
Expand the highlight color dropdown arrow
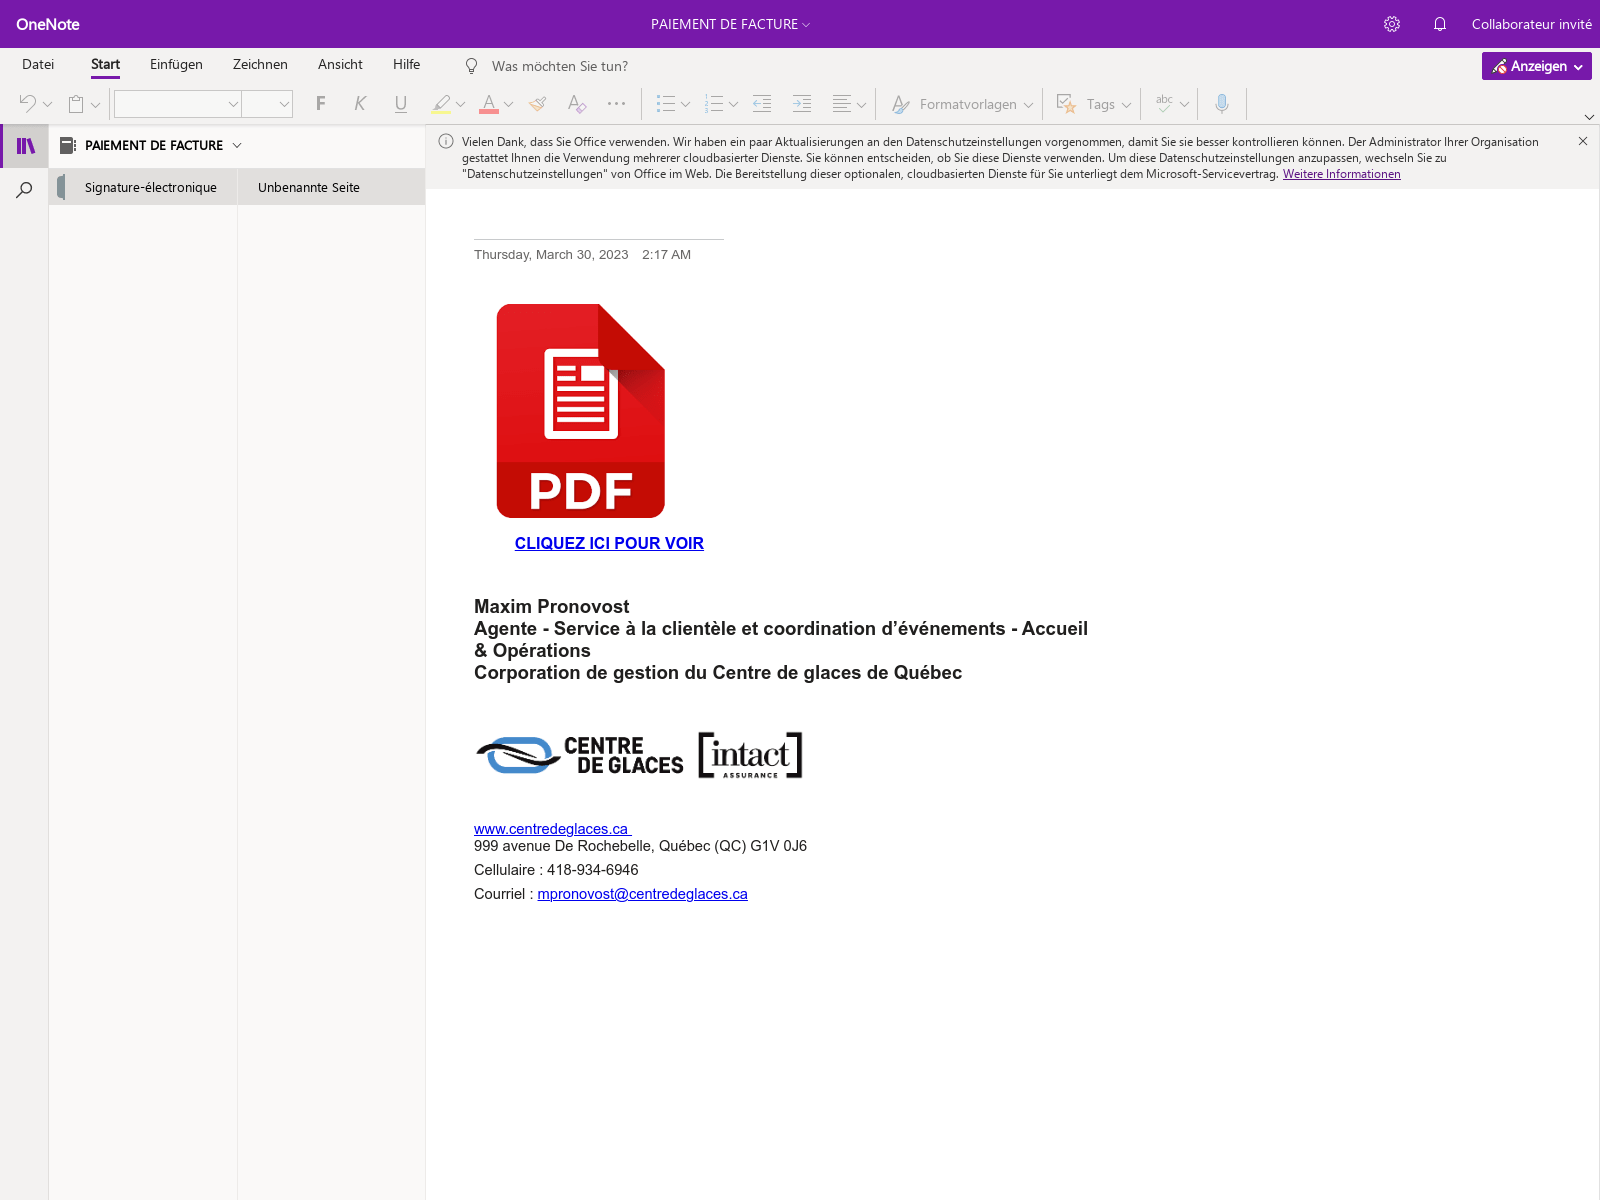460,104
